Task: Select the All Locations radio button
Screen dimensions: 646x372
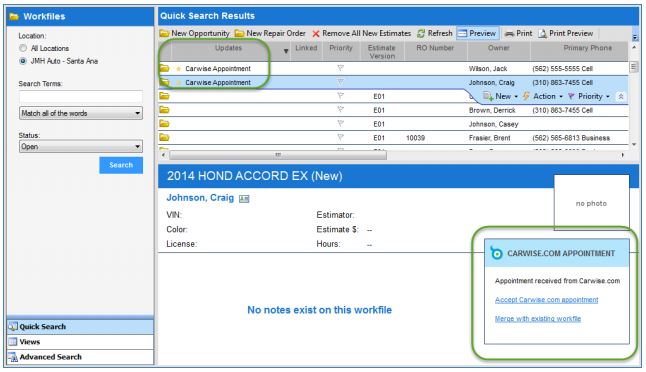Action: coord(23,48)
